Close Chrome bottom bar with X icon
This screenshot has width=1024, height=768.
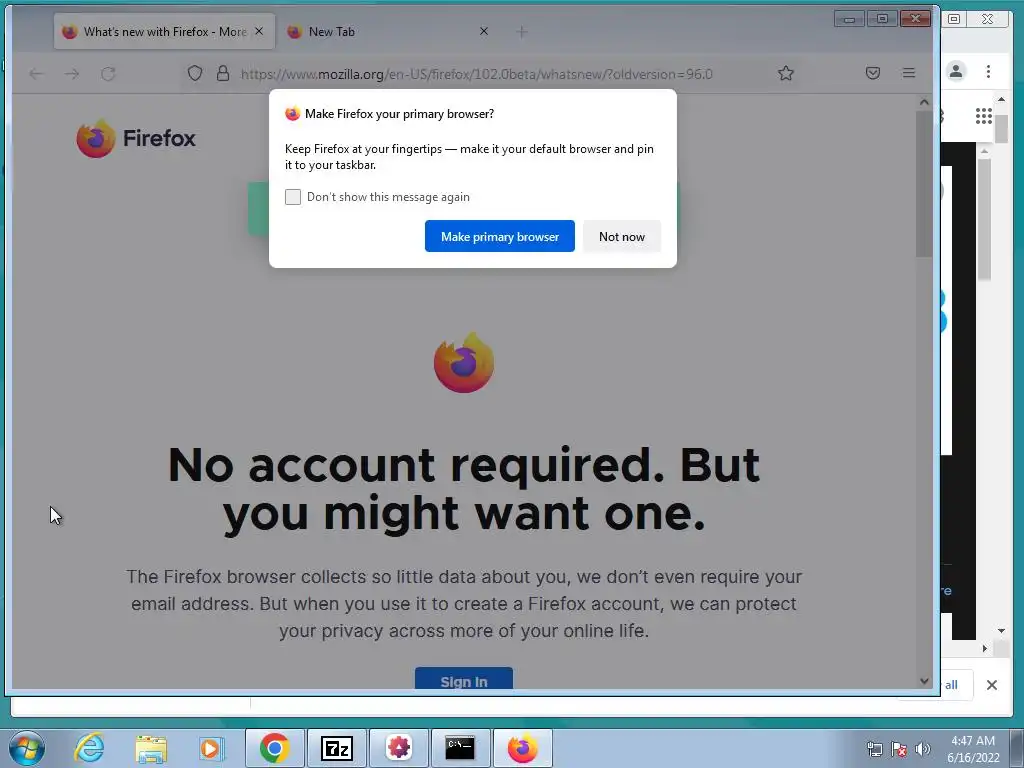tap(991, 685)
